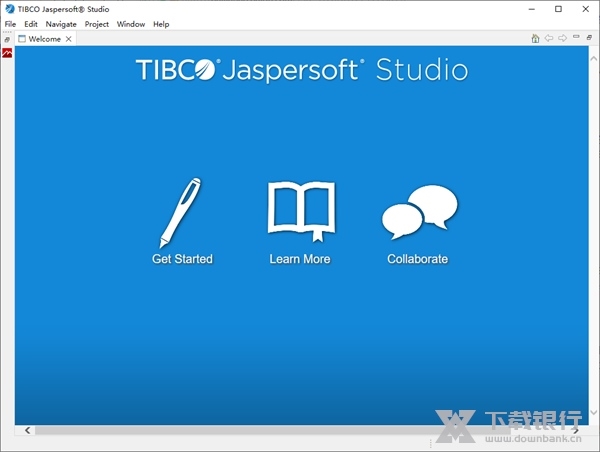Navigate forward with the right arrow
This screenshot has height=452, width=600.
coord(562,39)
